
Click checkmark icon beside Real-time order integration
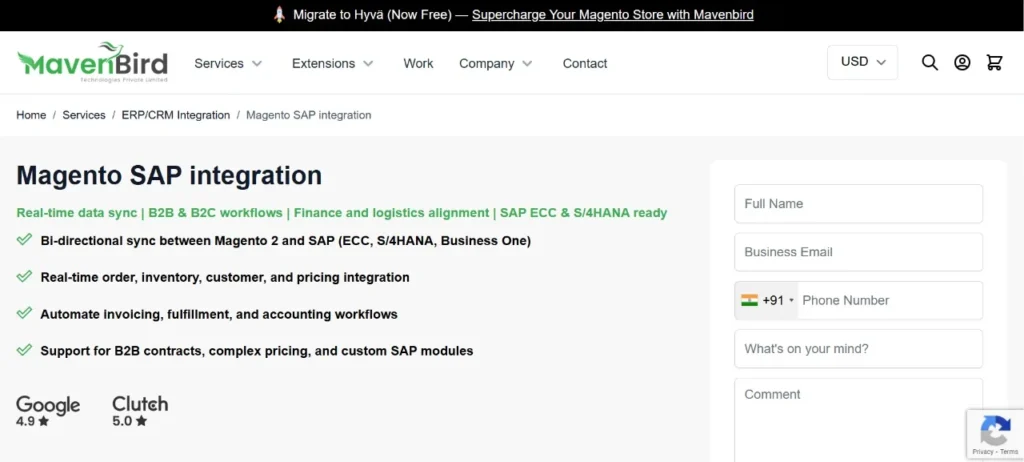tap(24, 276)
